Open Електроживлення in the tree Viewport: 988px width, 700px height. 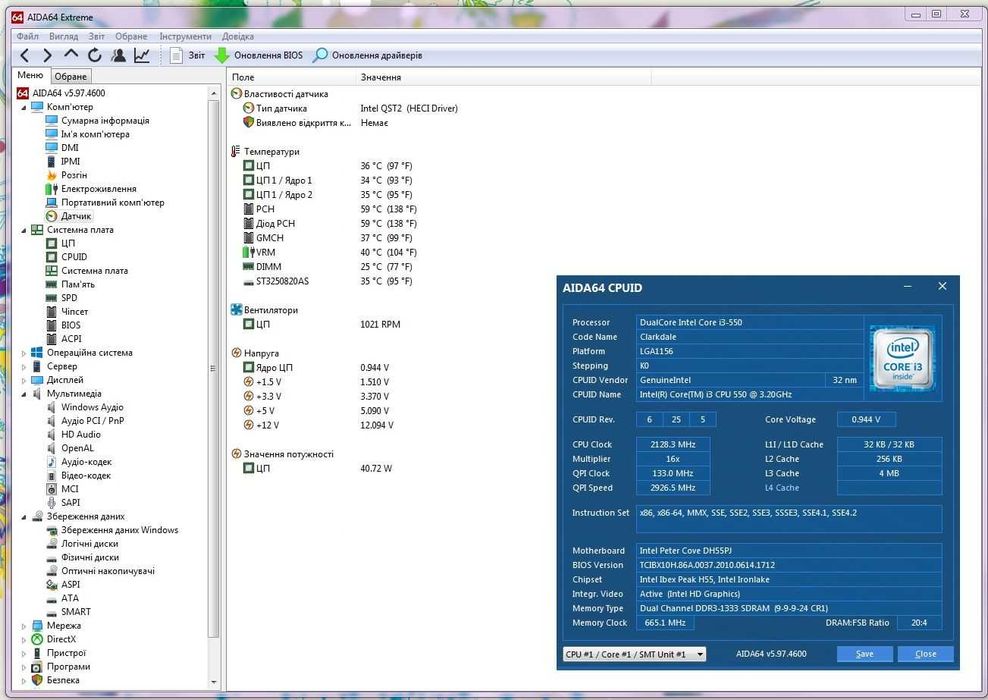(91, 188)
